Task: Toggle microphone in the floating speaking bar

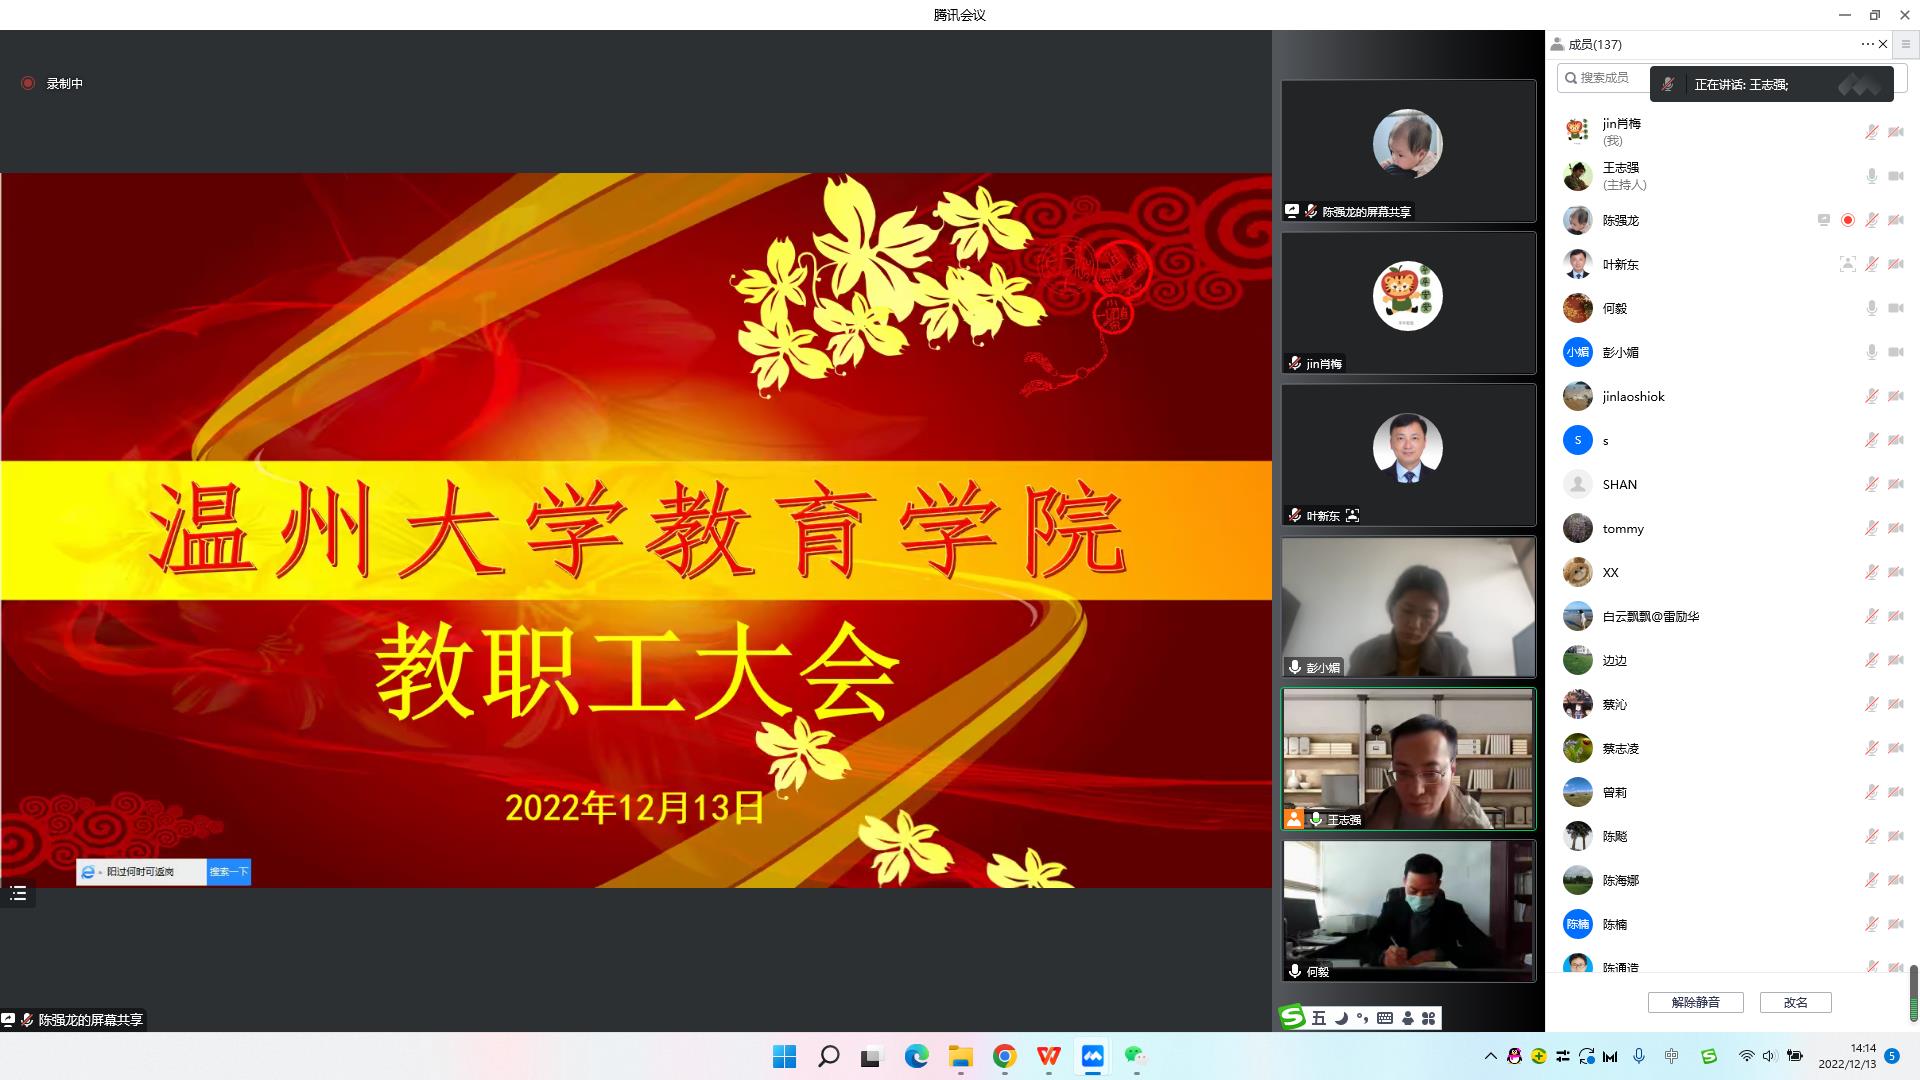Action: pyautogui.click(x=1667, y=85)
